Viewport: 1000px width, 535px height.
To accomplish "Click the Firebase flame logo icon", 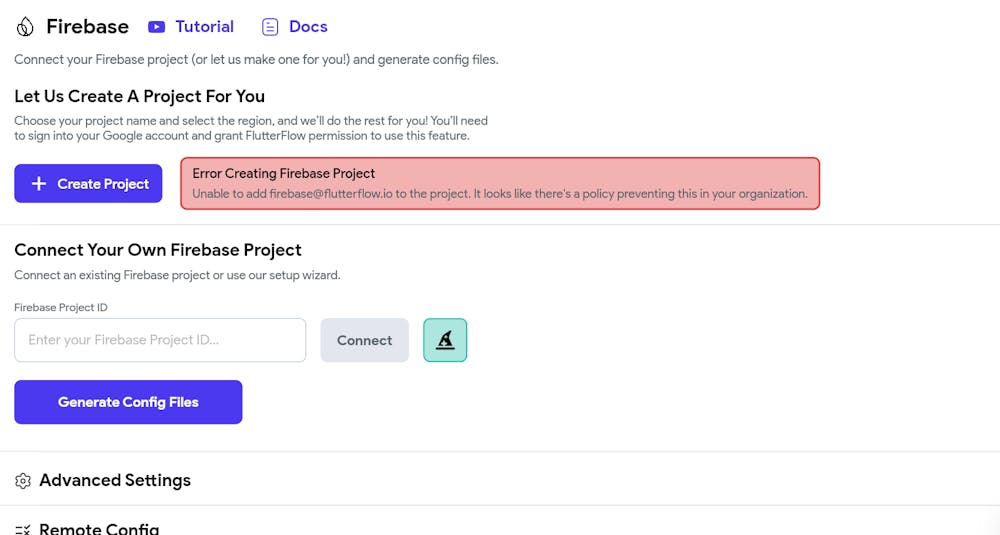I will click(x=25, y=27).
